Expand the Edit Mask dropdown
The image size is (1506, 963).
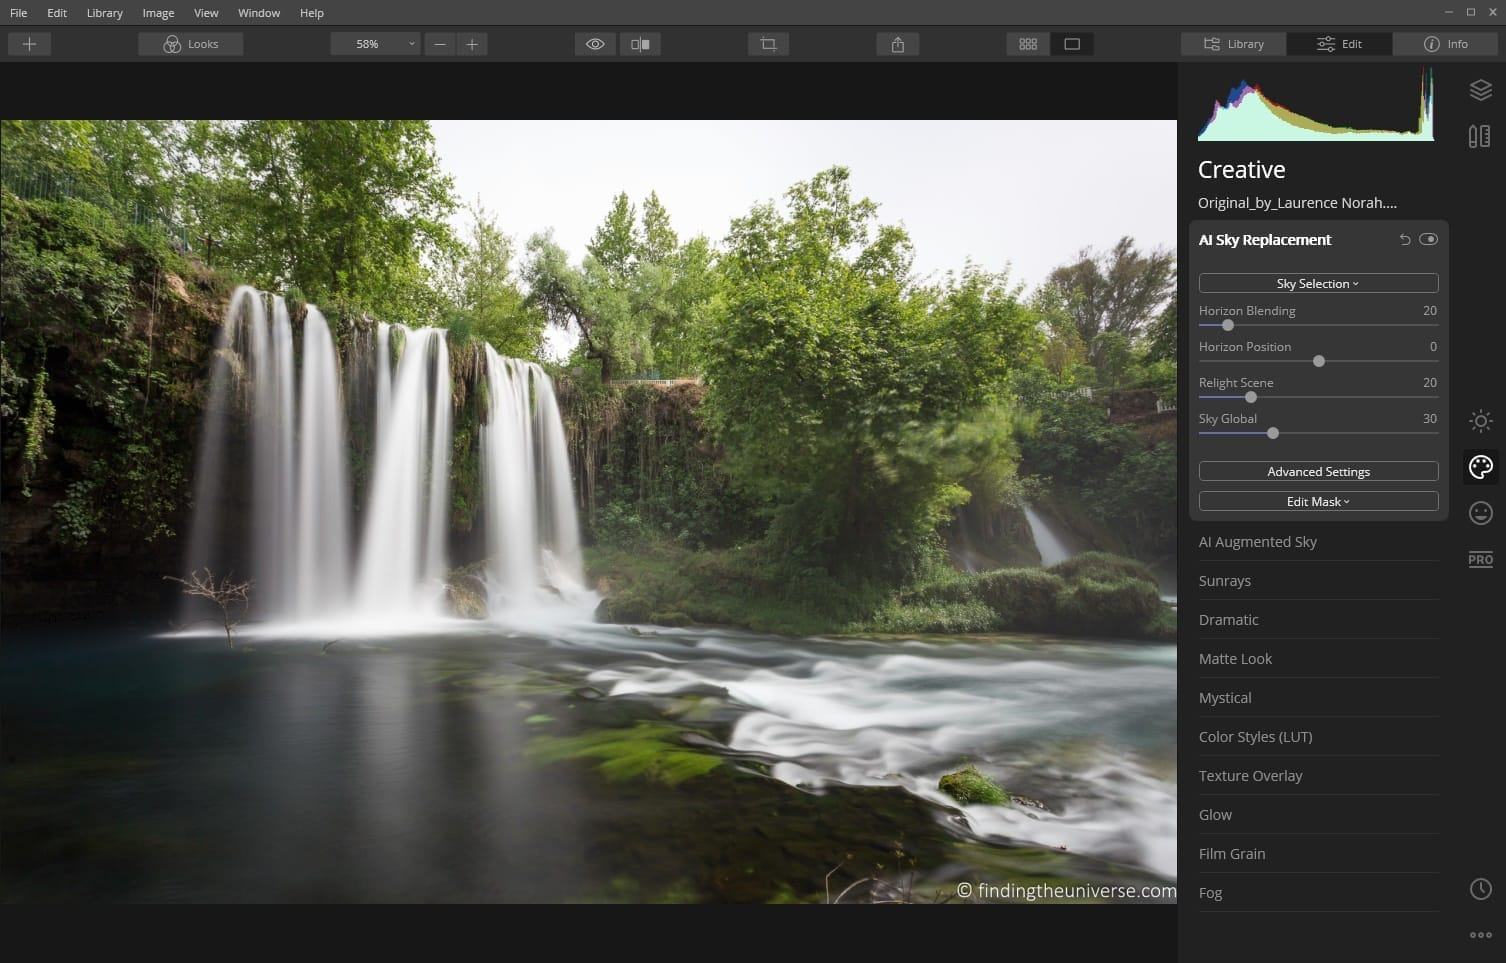click(1318, 502)
